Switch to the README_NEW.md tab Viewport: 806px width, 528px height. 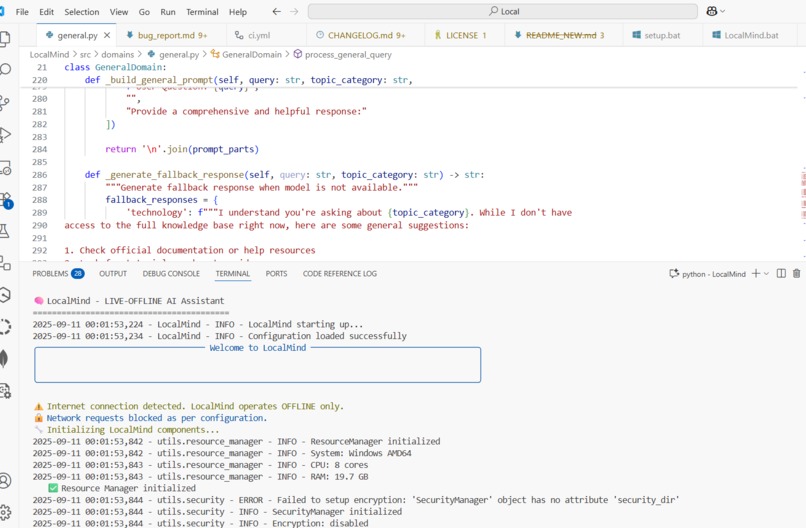pos(564,35)
